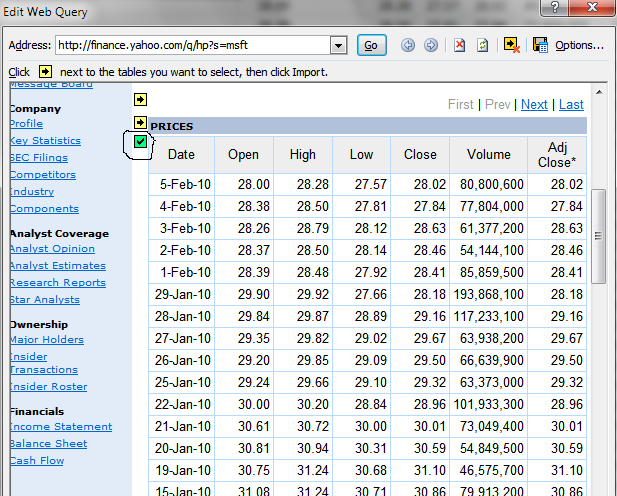Open the Insider Roster link
This screenshot has width=617, height=496.
pyautogui.click(x=48, y=387)
